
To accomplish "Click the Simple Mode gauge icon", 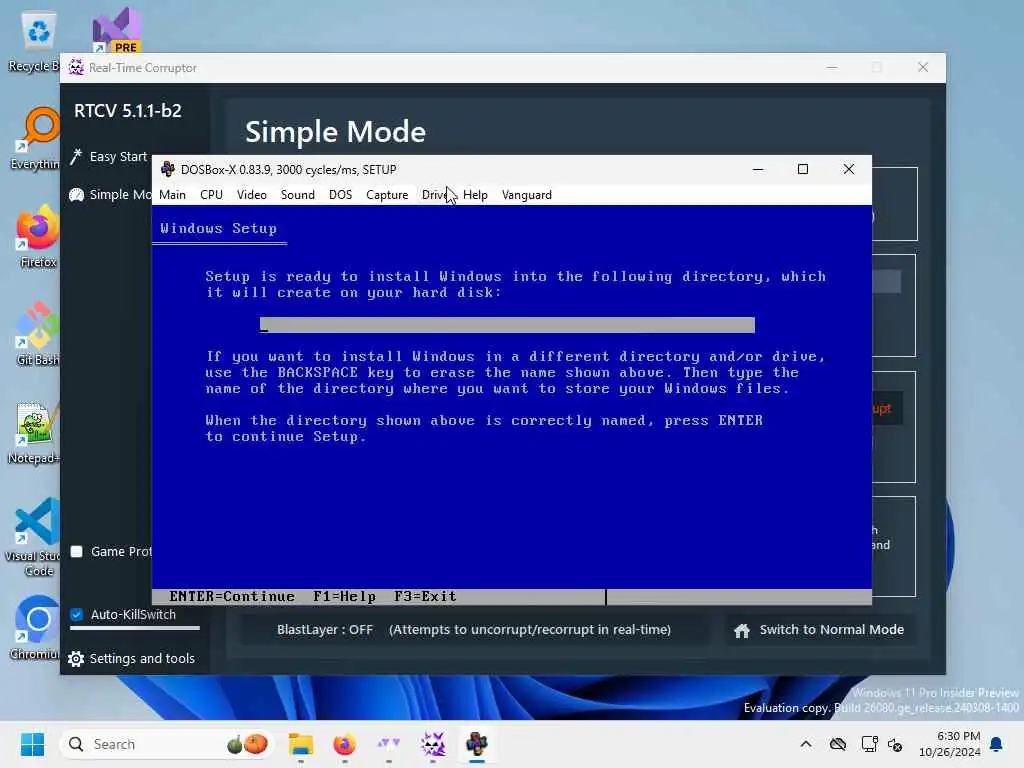I will coord(76,195).
